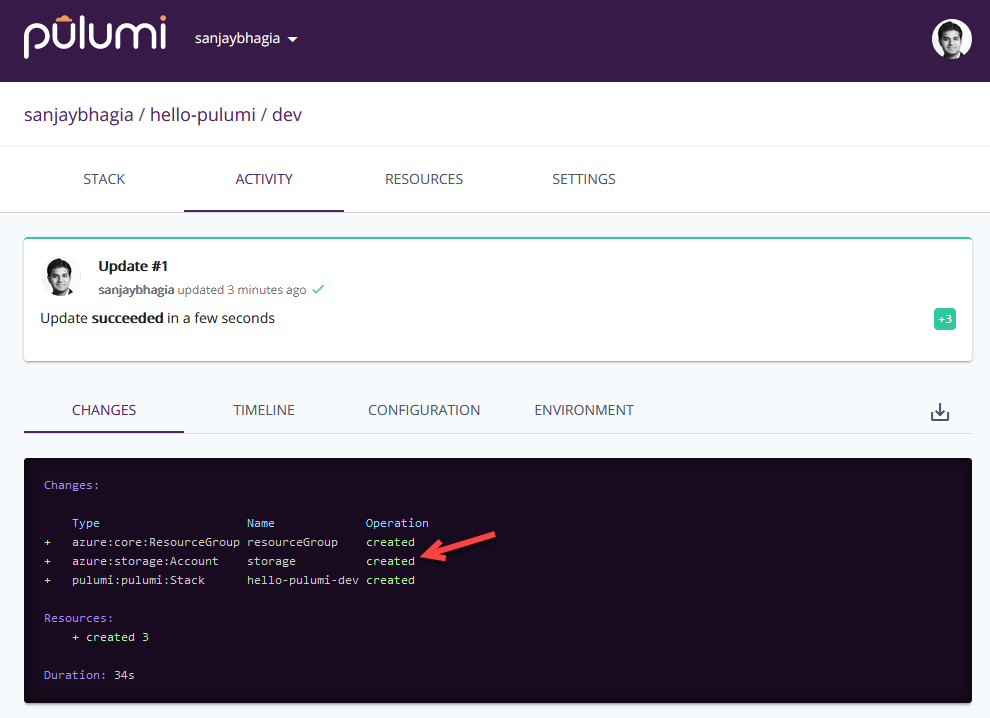Click the dev breadcrumb link

click(287, 115)
